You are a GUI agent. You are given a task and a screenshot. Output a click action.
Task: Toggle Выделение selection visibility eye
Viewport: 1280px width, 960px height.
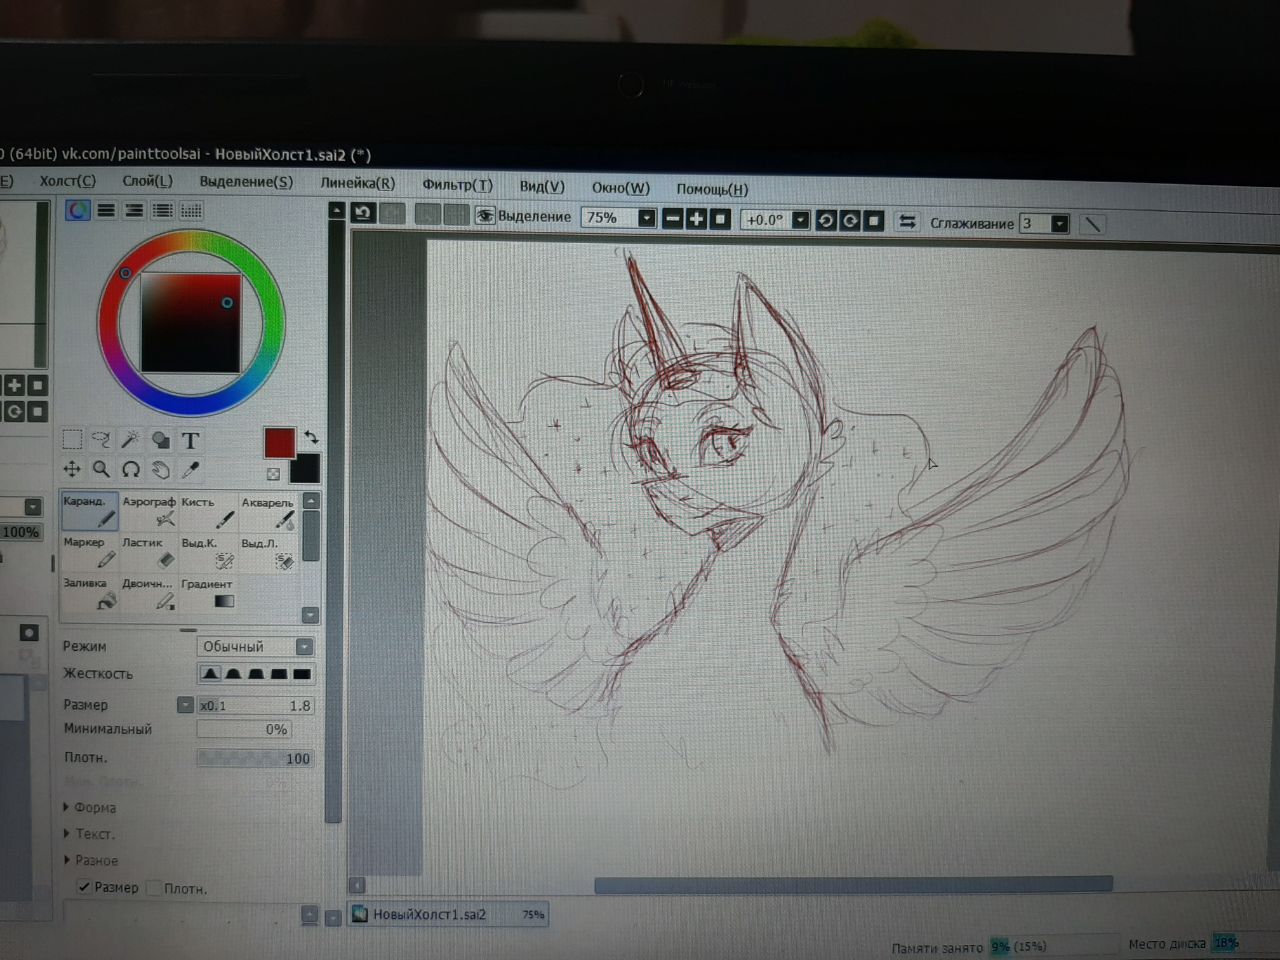click(485, 215)
